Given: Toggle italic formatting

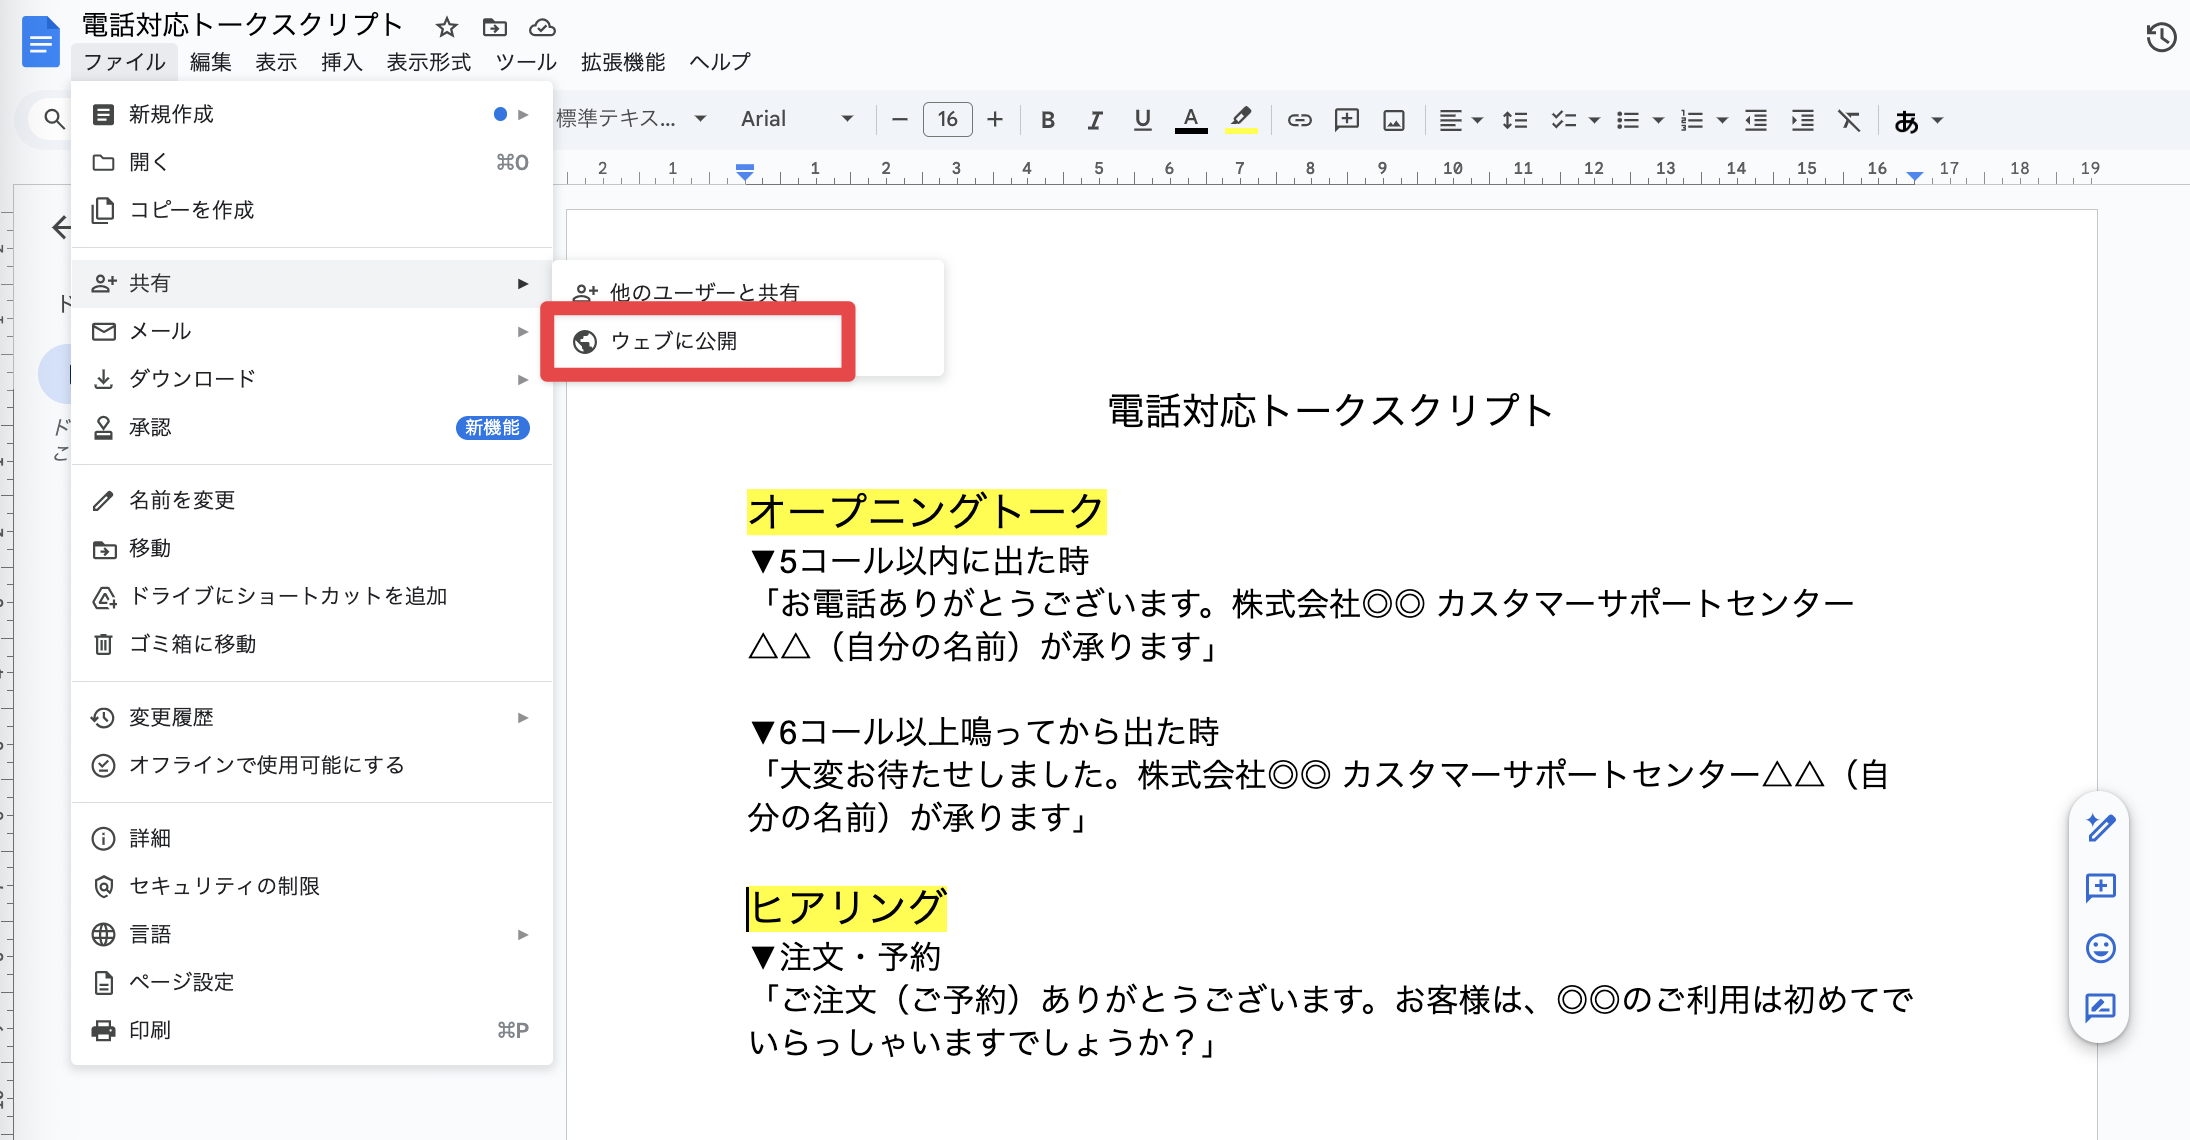Looking at the screenshot, I should 1095,120.
